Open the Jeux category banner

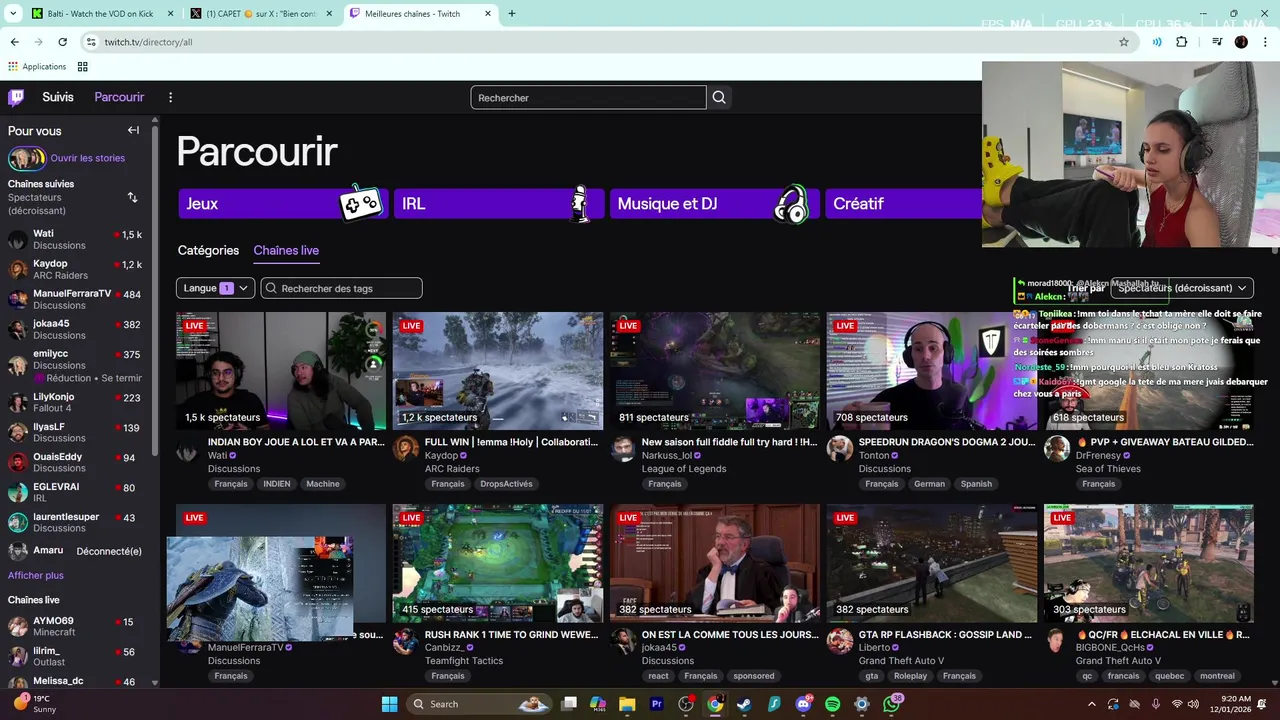[283, 203]
